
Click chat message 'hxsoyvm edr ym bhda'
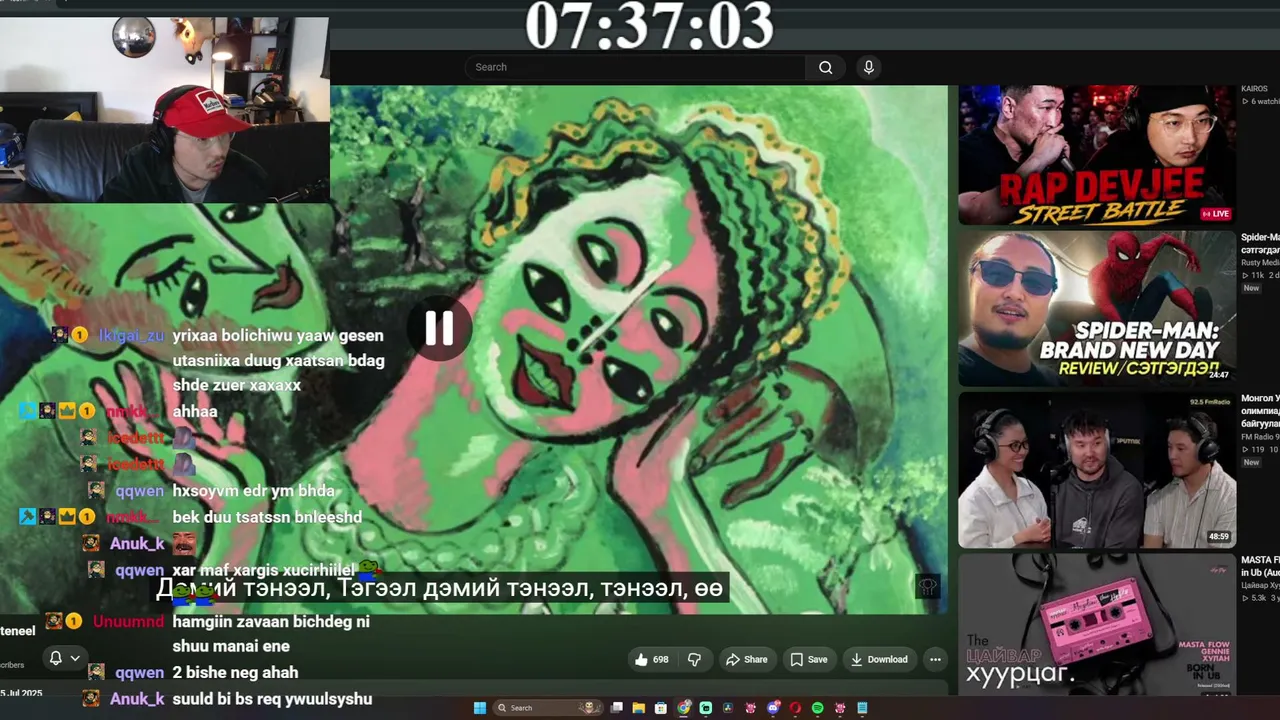254,491
